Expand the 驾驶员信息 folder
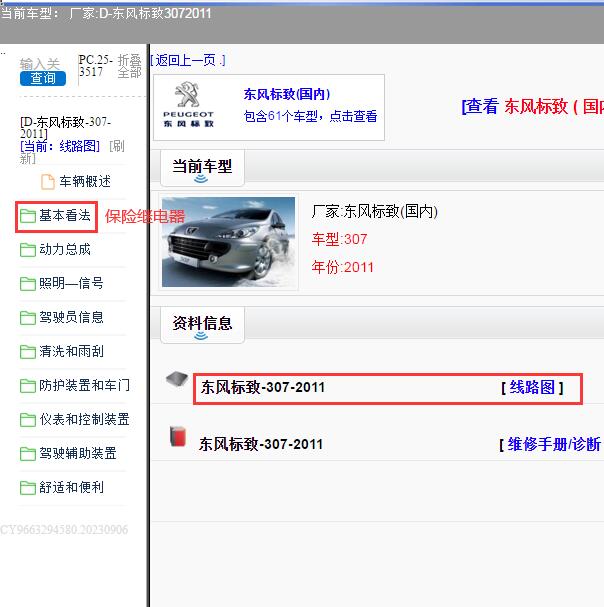 pyautogui.click(x=71, y=317)
